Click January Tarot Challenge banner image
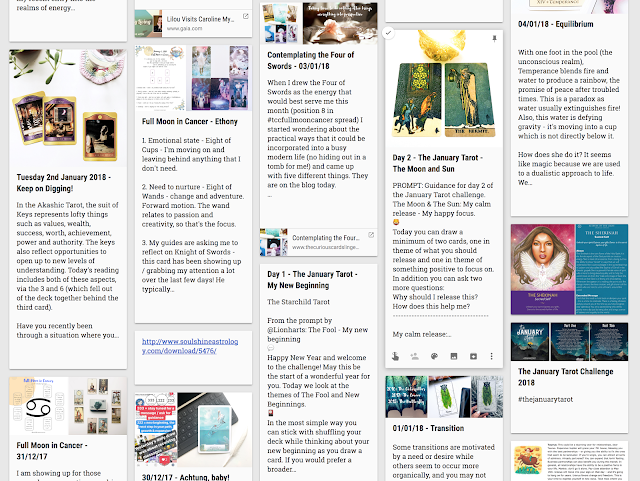The image size is (640, 481). click(x=569, y=341)
